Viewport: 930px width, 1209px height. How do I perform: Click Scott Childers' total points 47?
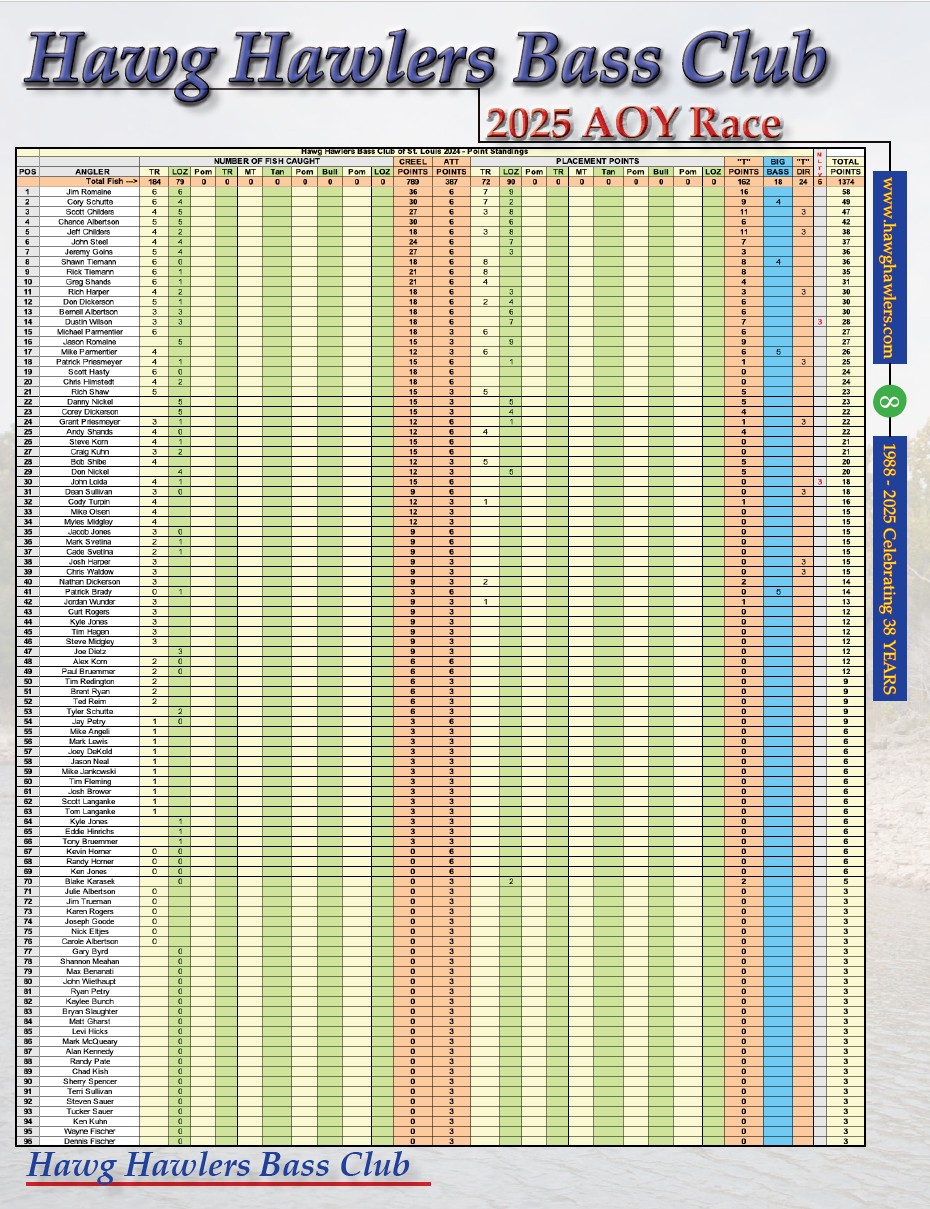pyautogui.click(x=846, y=211)
